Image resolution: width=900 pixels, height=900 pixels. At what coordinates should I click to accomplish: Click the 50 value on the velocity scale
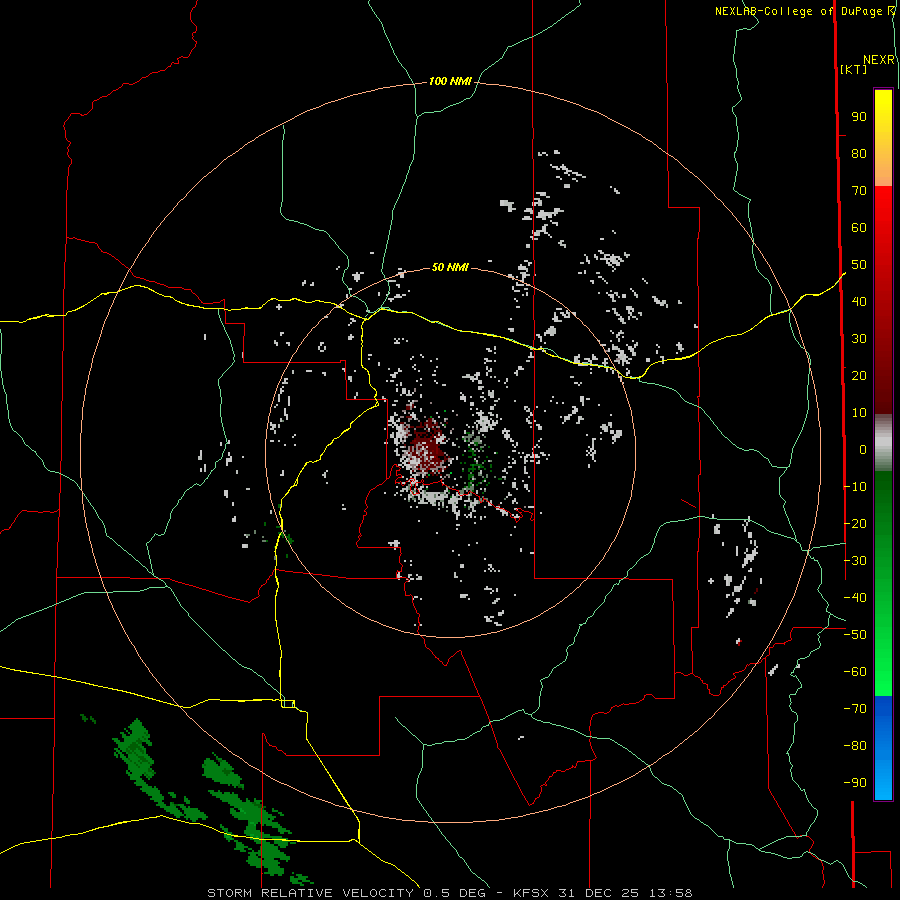click(859, 265)
